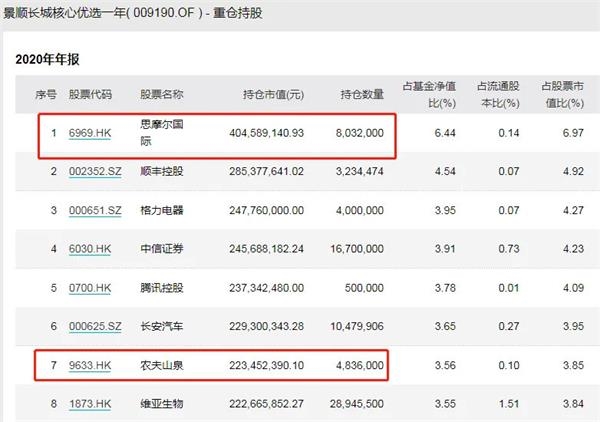
Task: Open stock code link 0700.HK
Action: pos(90,288)
